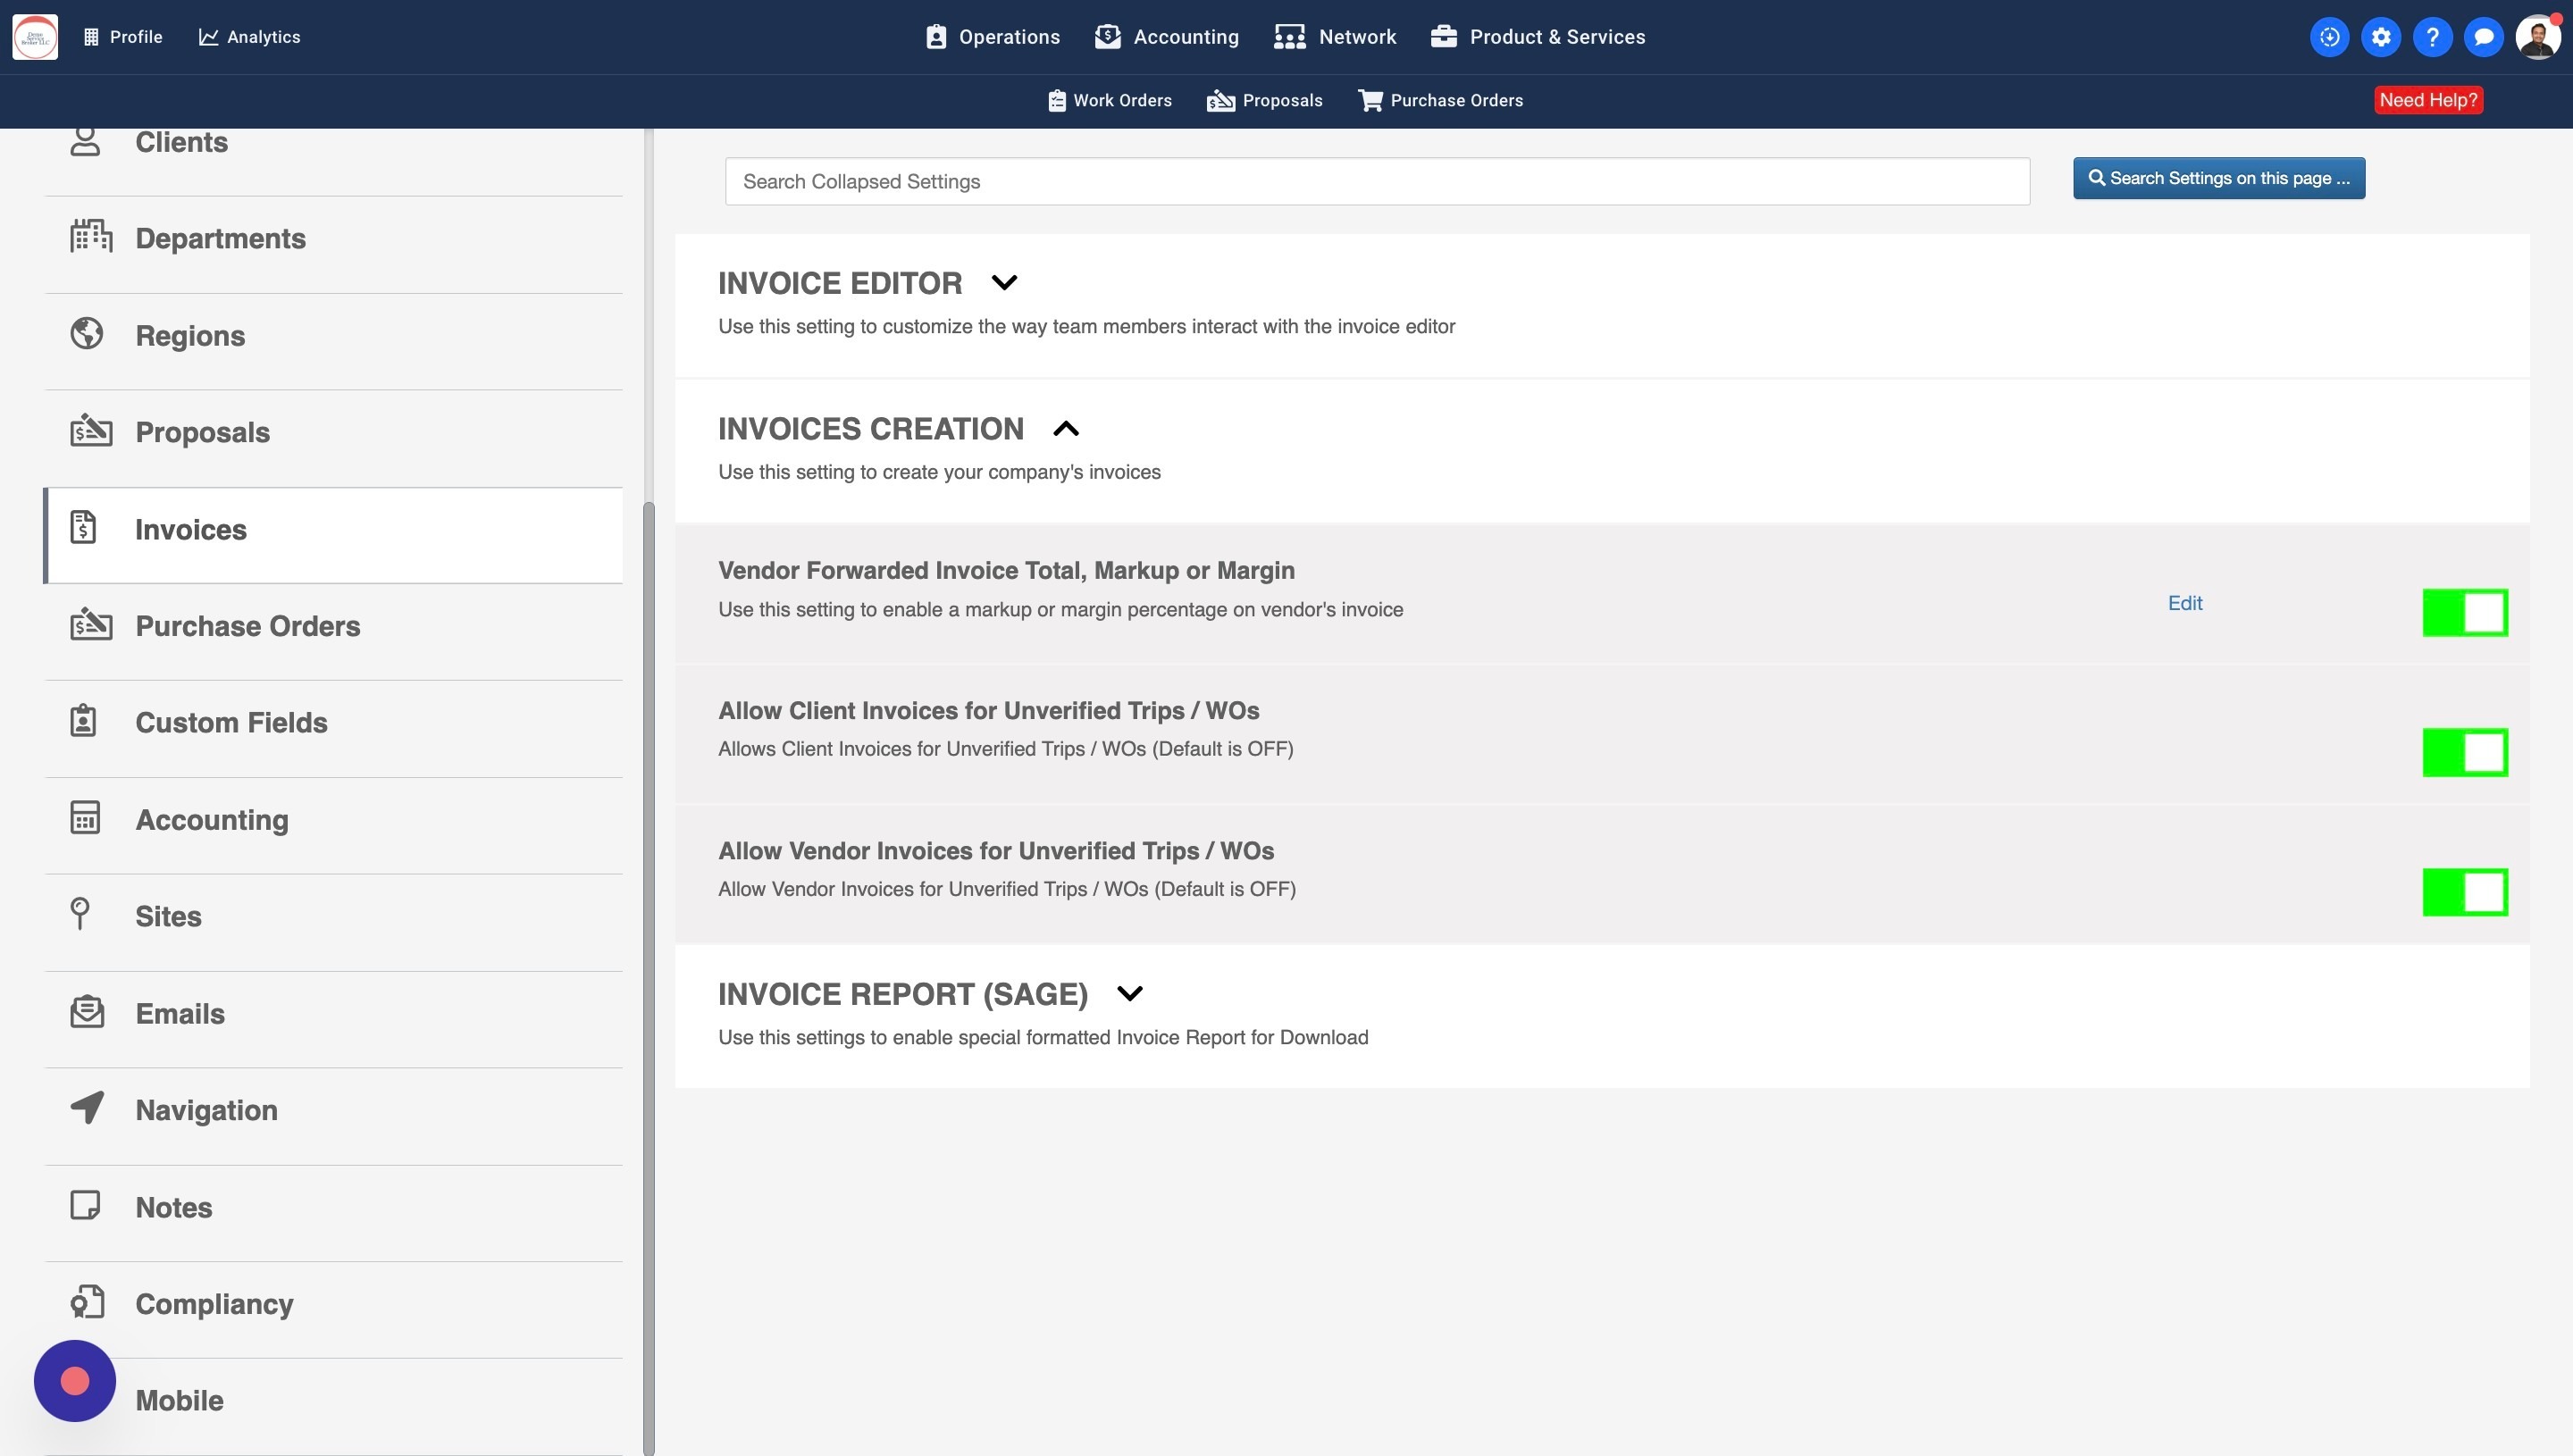Click Edit link for vendor markup setting
This screenshot has width=2573, height=1456.
pos(2185,603)
